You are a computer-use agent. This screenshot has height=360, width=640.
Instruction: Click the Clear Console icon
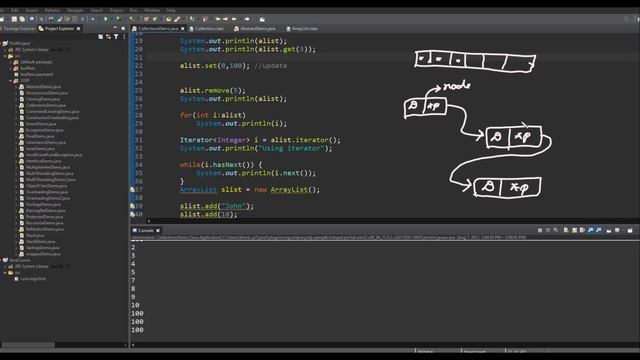(x=566, y=231)
